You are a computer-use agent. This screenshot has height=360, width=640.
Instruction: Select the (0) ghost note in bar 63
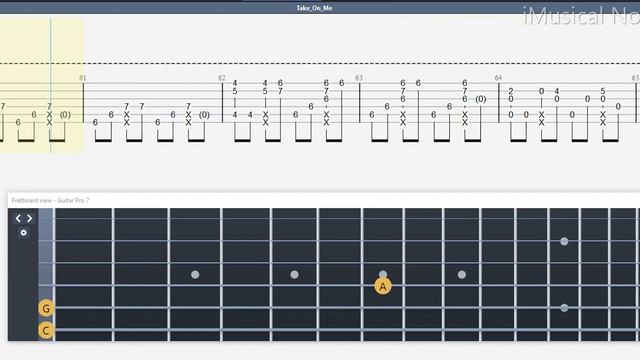click(x=481, y=99)
